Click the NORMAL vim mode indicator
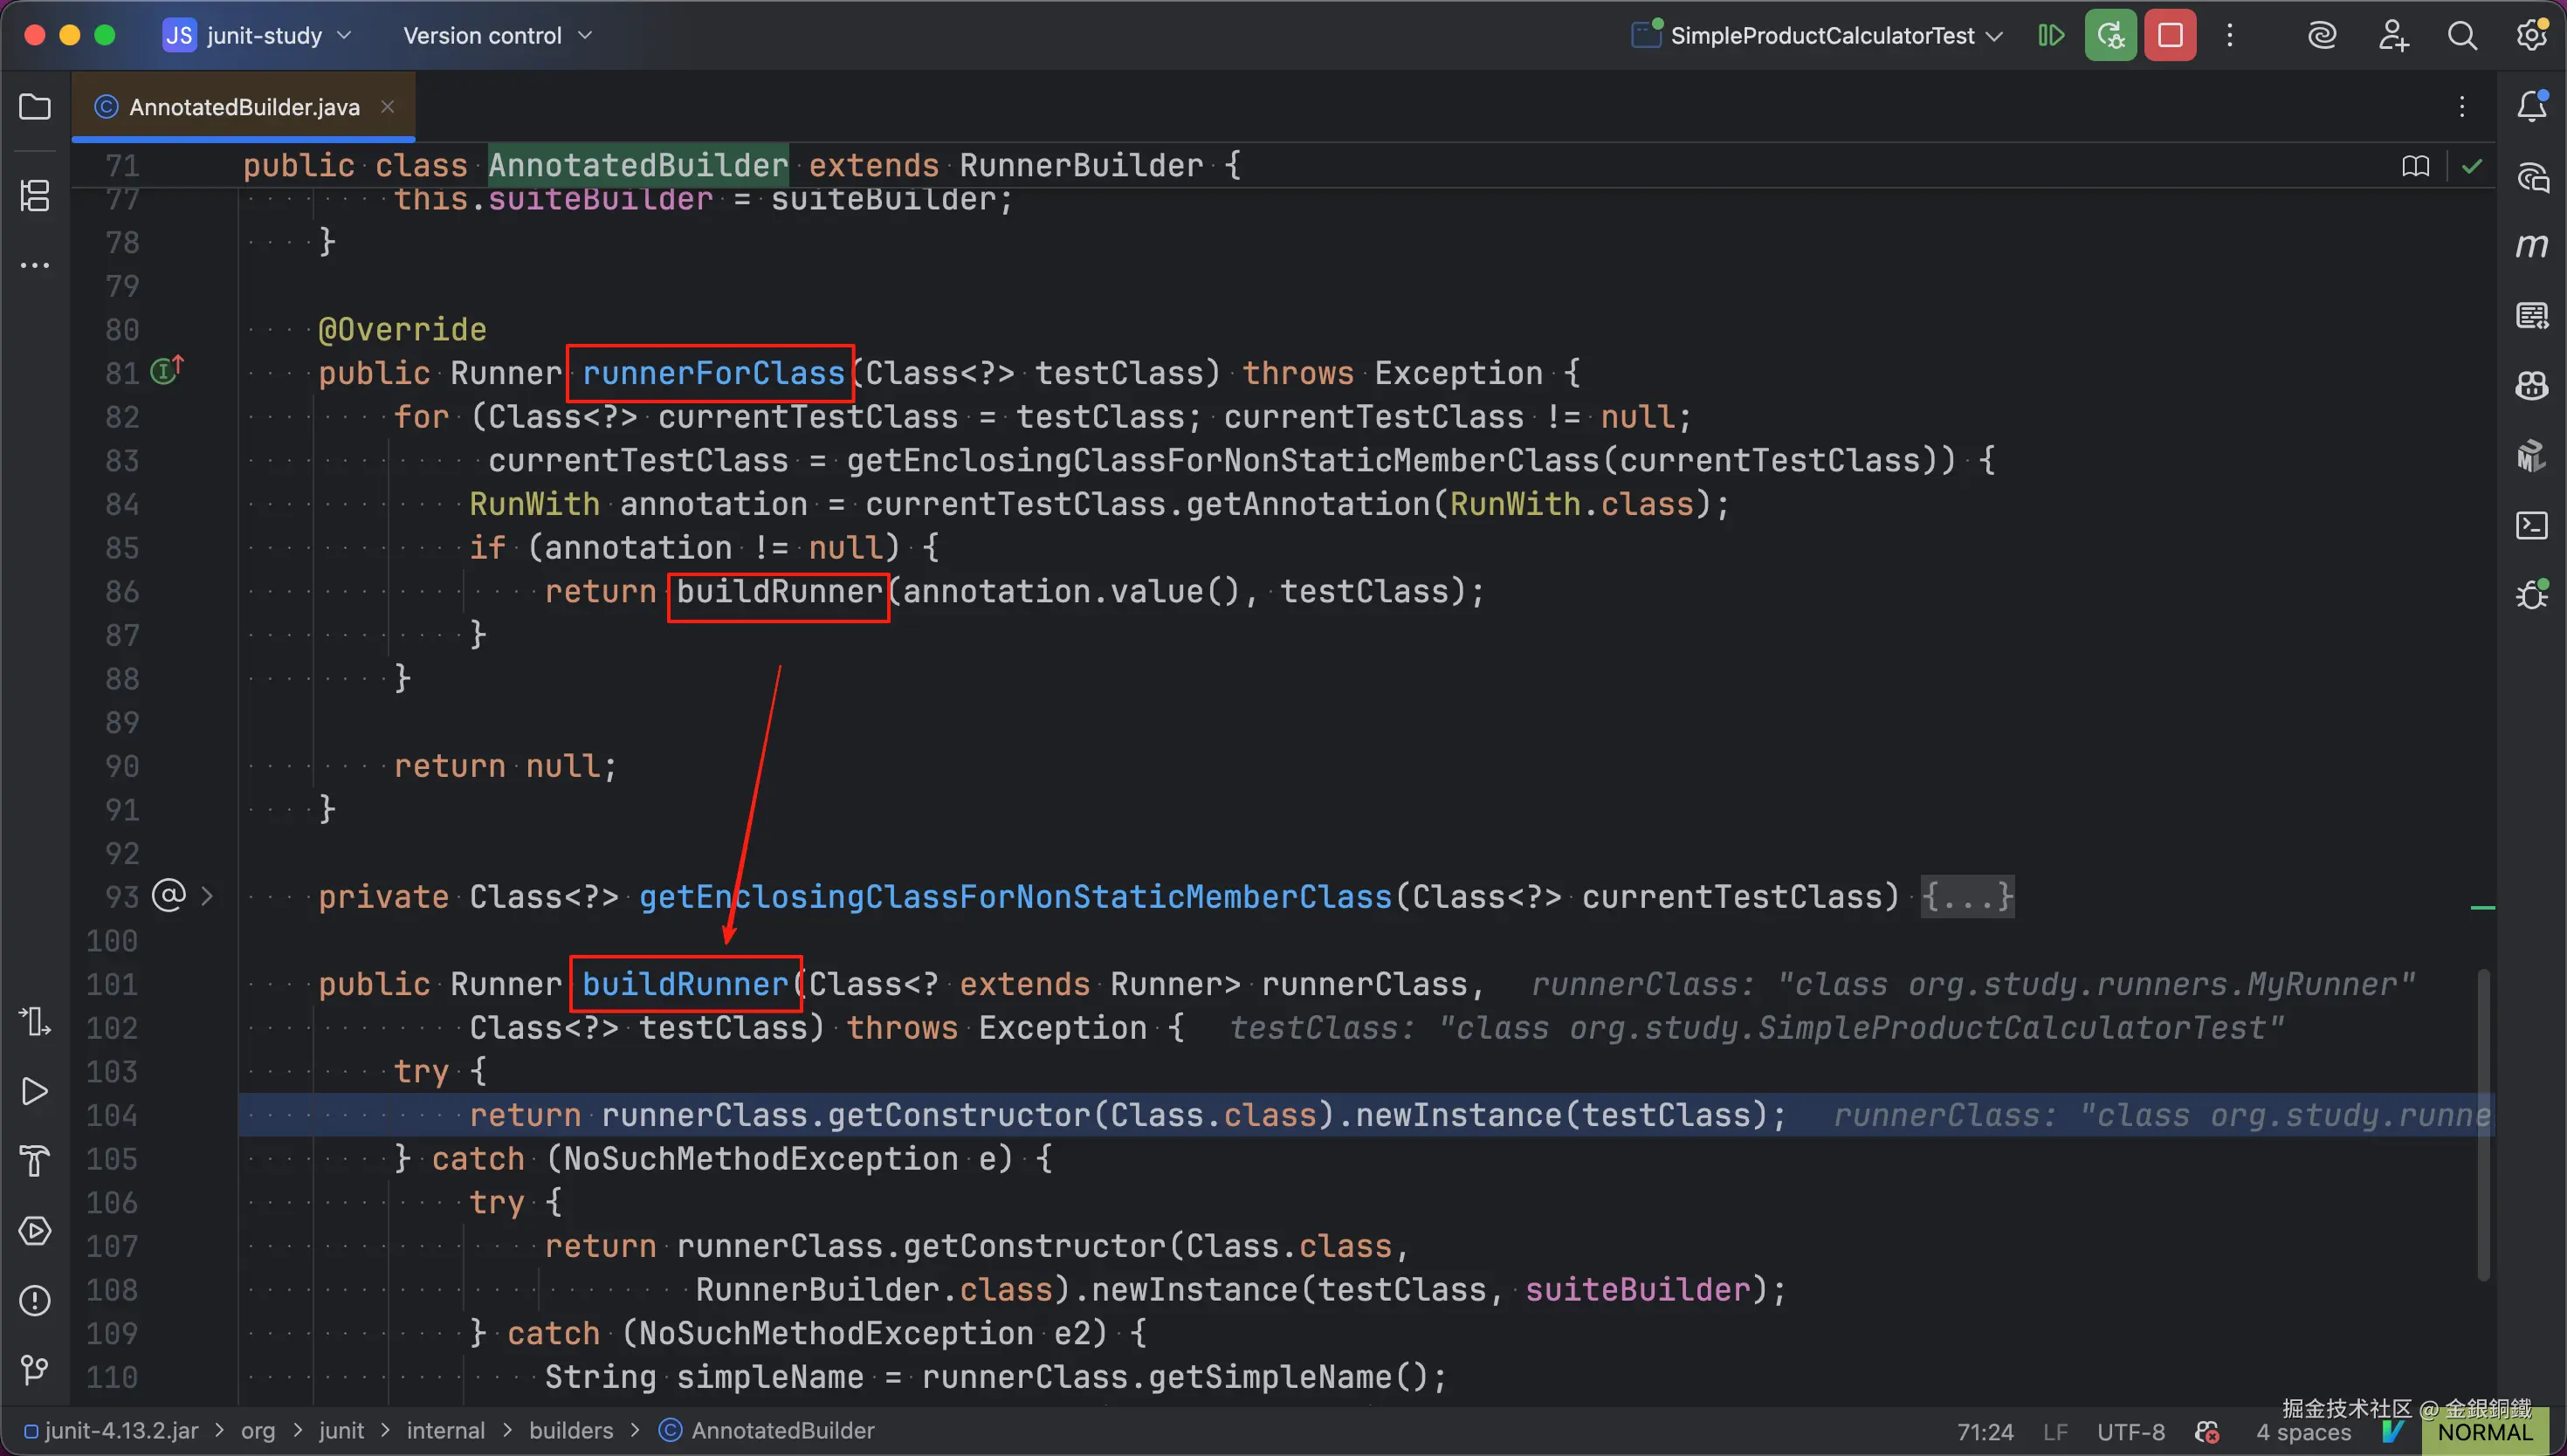Image resolution: width=2567 pixels, height=1456 pixels. pyautogui.click(x=2484, y=1432)
